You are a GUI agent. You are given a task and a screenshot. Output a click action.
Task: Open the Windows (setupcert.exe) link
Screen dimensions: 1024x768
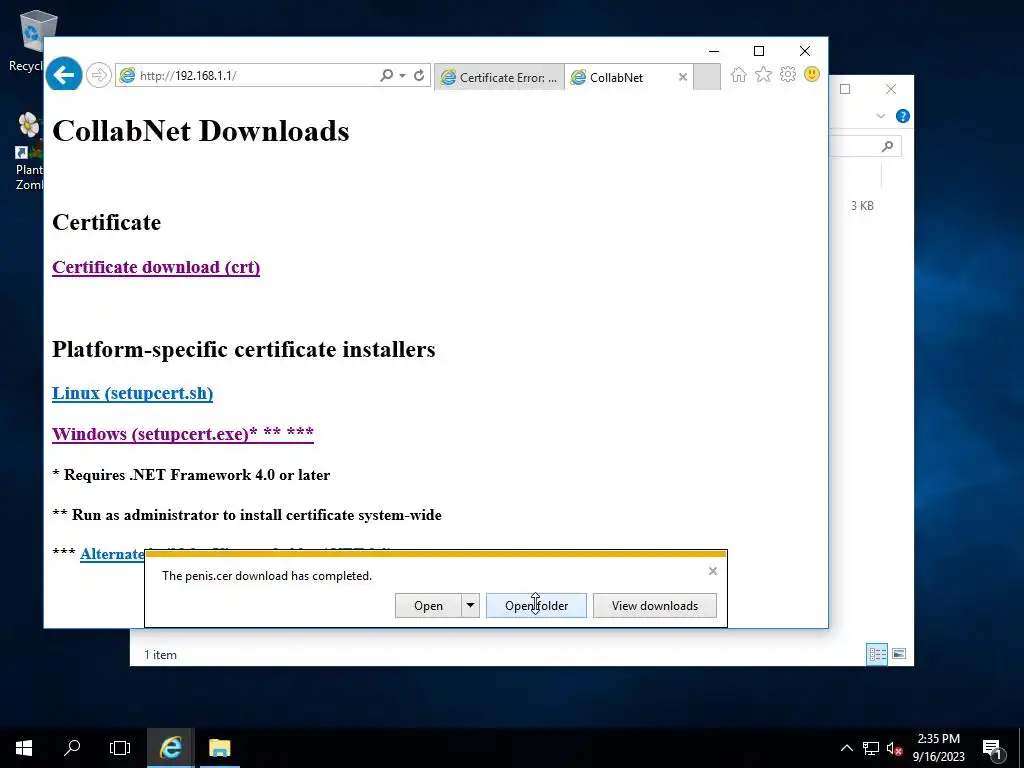click(183, 434)
